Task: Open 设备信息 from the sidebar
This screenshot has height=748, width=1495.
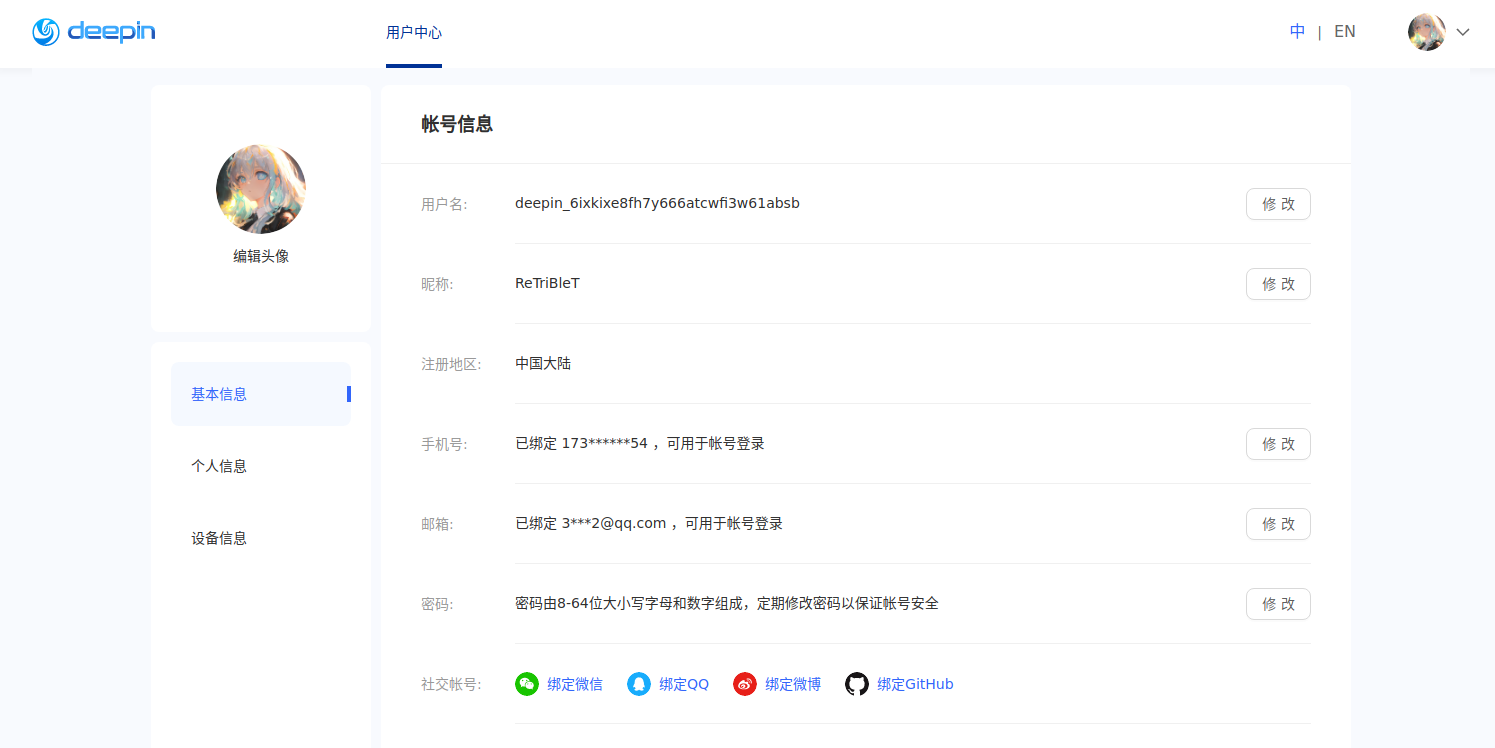Action: click(219, 537)
